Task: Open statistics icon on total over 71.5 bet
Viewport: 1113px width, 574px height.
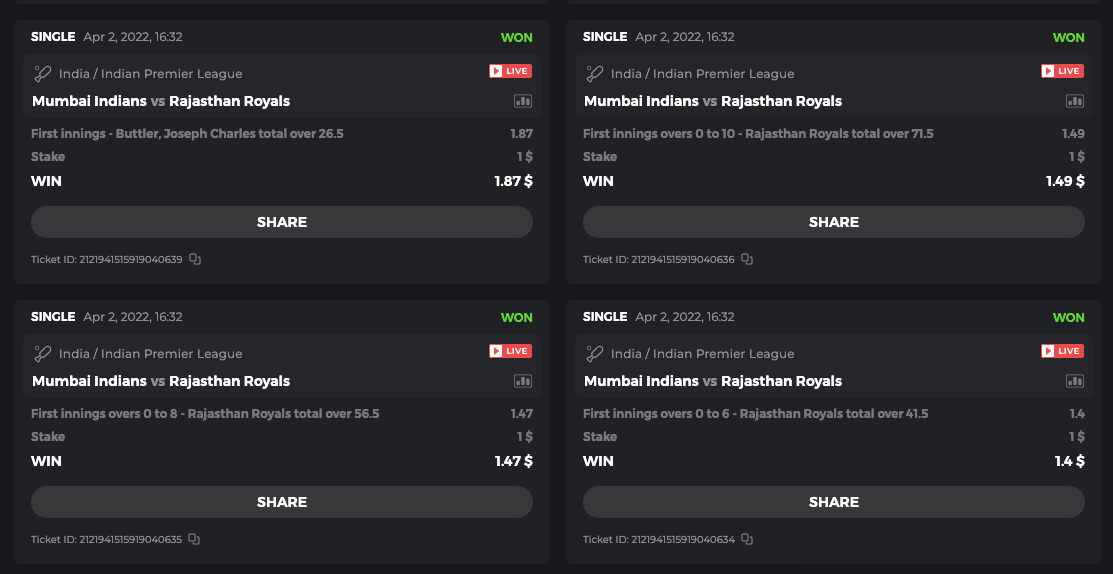Action: click(x=1075, y=101)
